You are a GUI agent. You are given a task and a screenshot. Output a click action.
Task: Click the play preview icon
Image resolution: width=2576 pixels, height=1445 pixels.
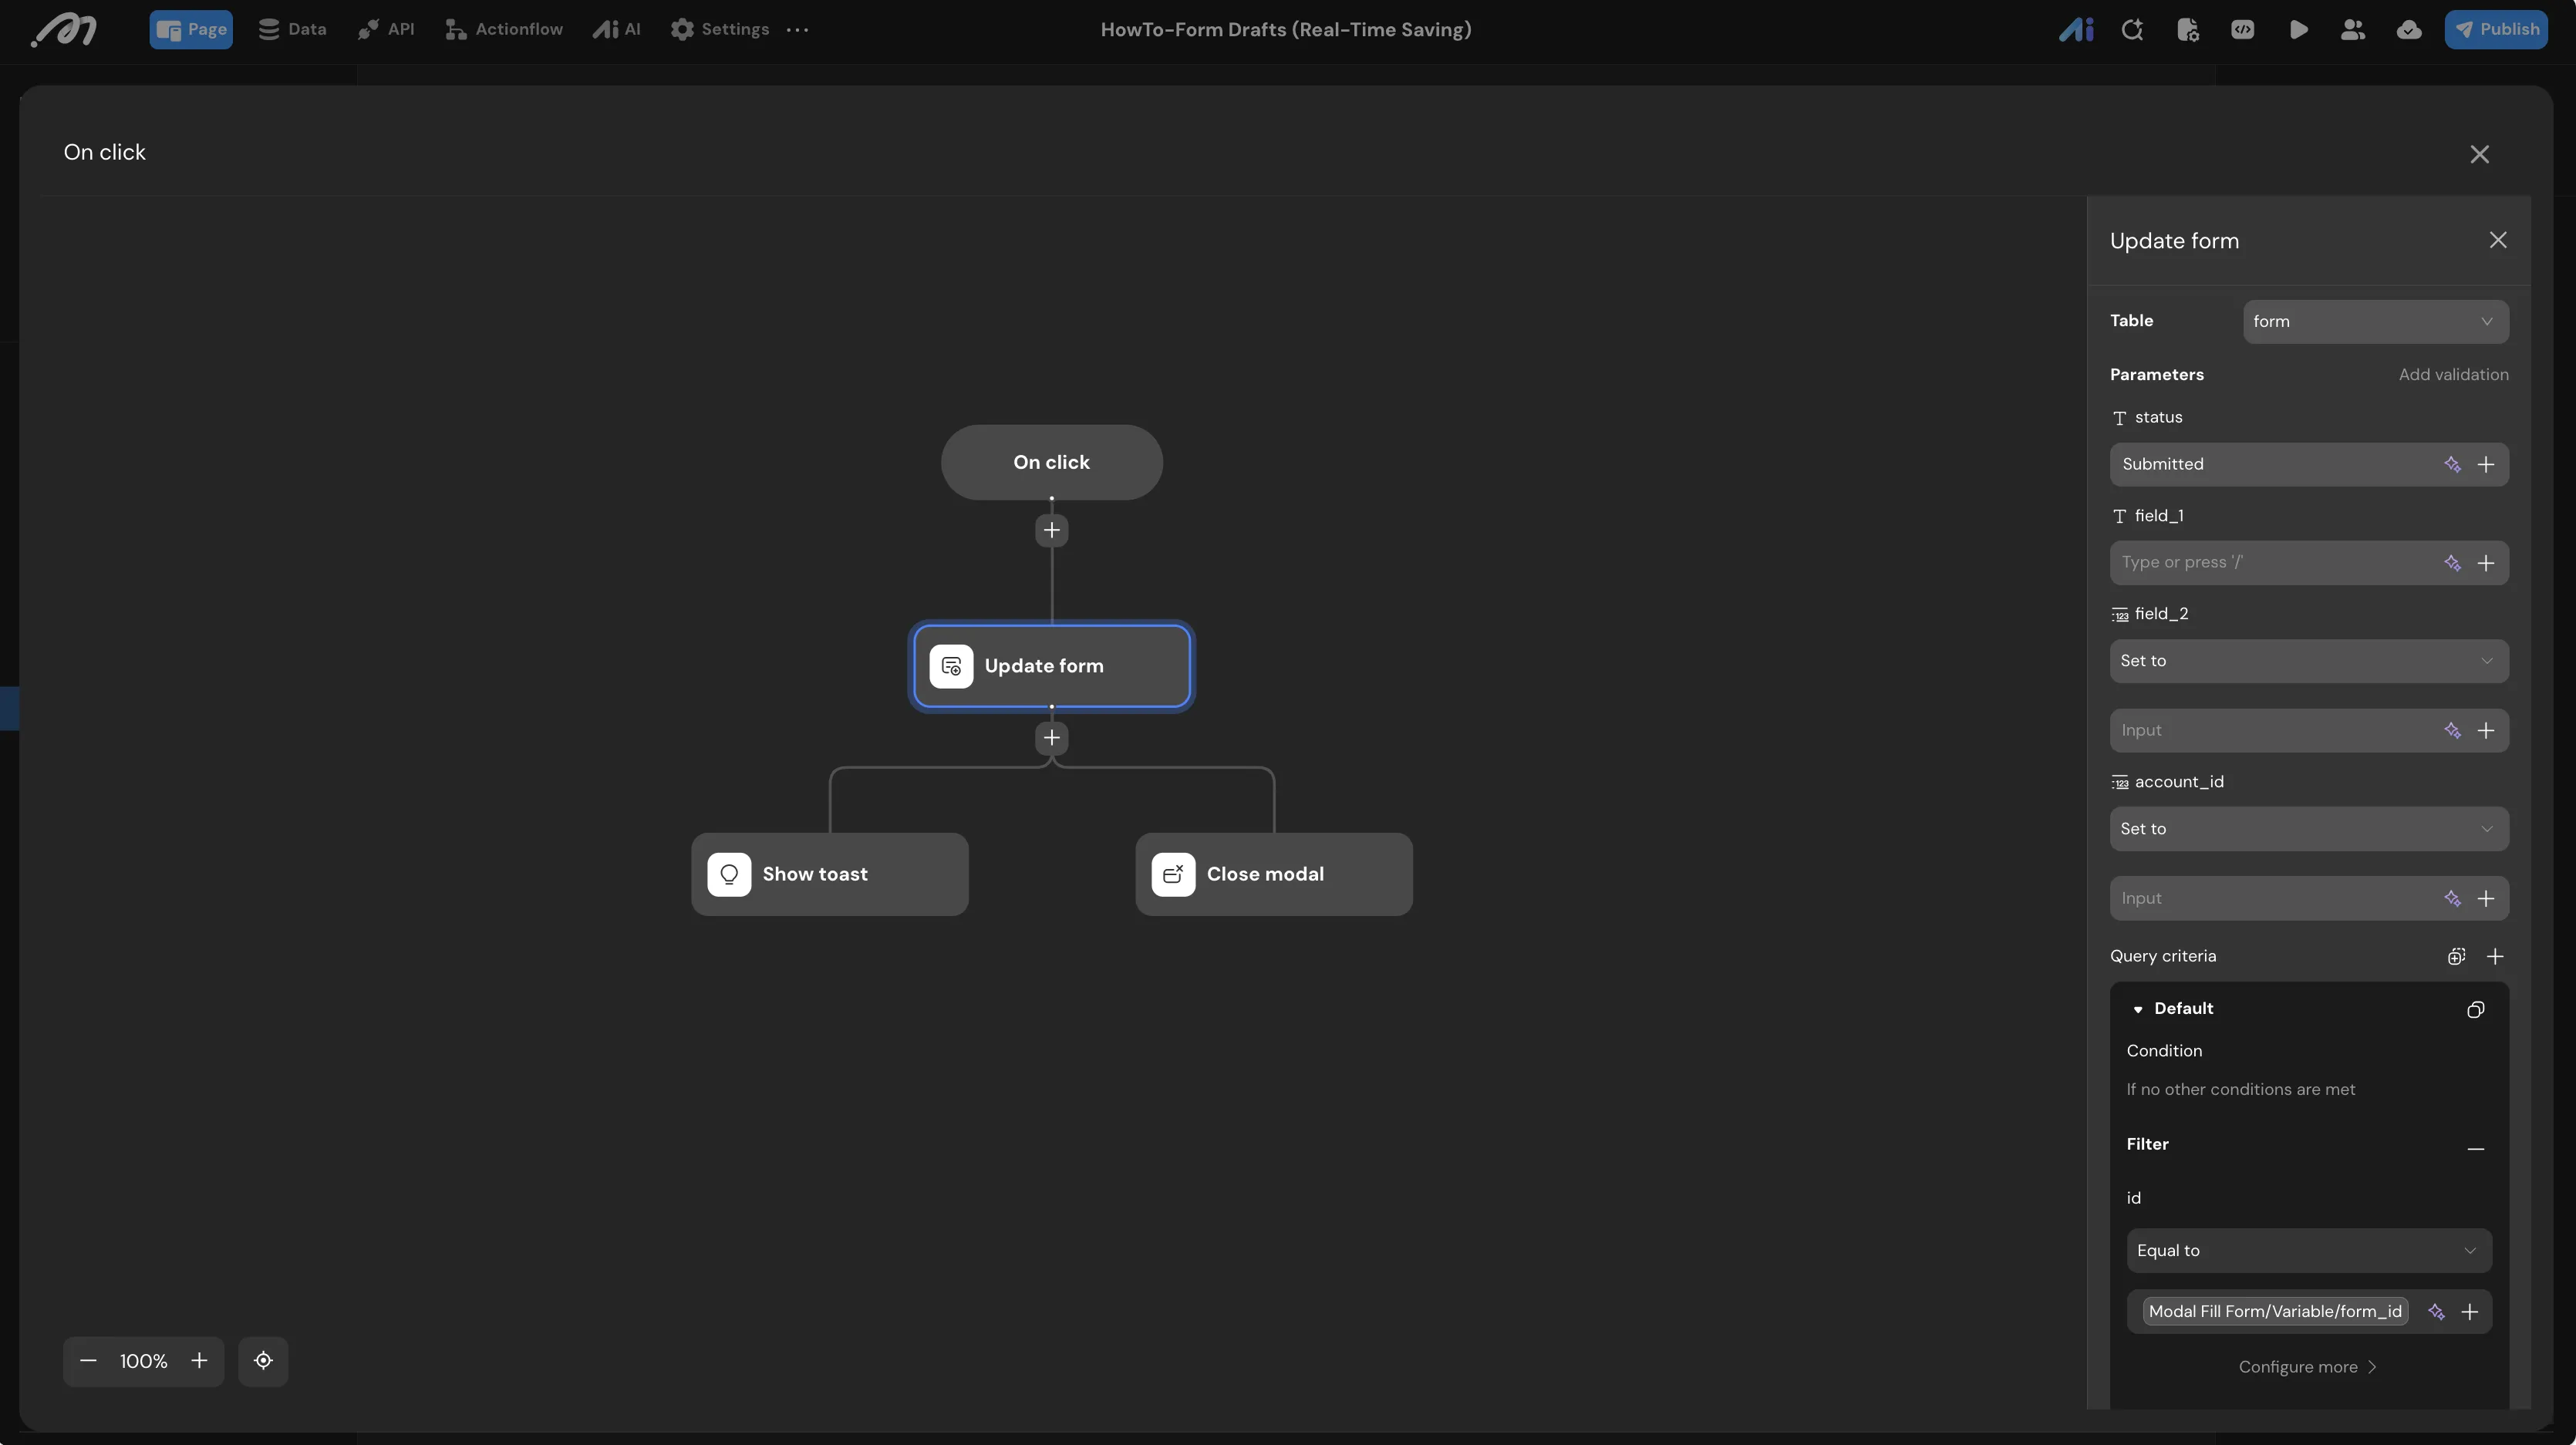(2298, 30)
